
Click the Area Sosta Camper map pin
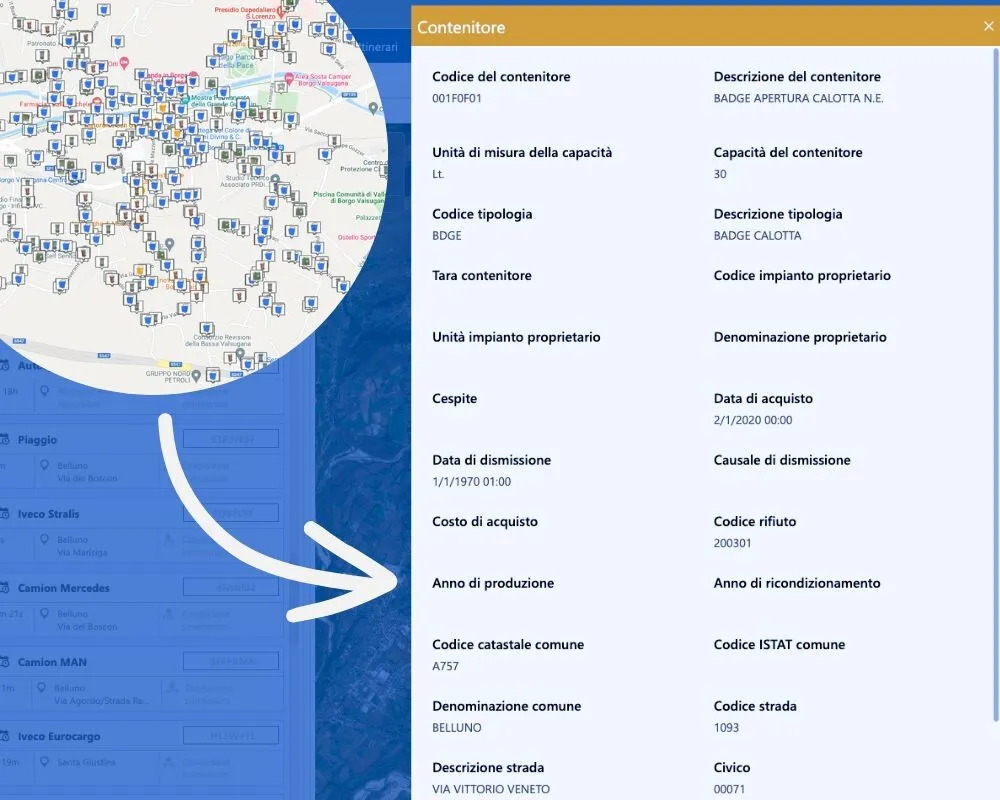tap(290, 76)
